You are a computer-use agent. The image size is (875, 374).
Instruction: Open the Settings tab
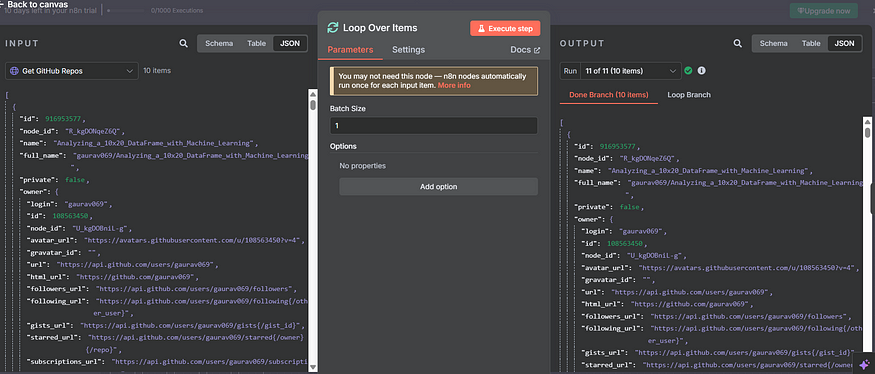coord(408,50)
